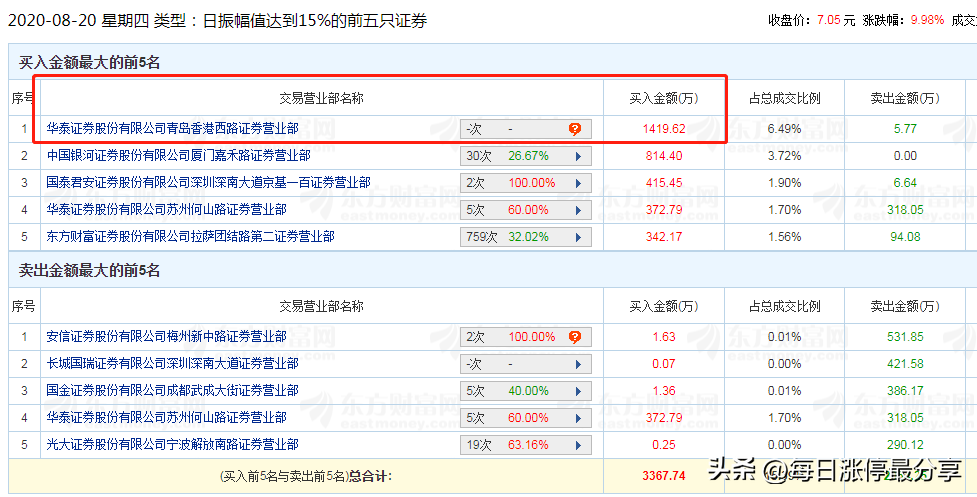This screenshot has height=497, width=977.
Task: Click arrow icon in 长城国瑞证券 row
Action: pos(578,364)
